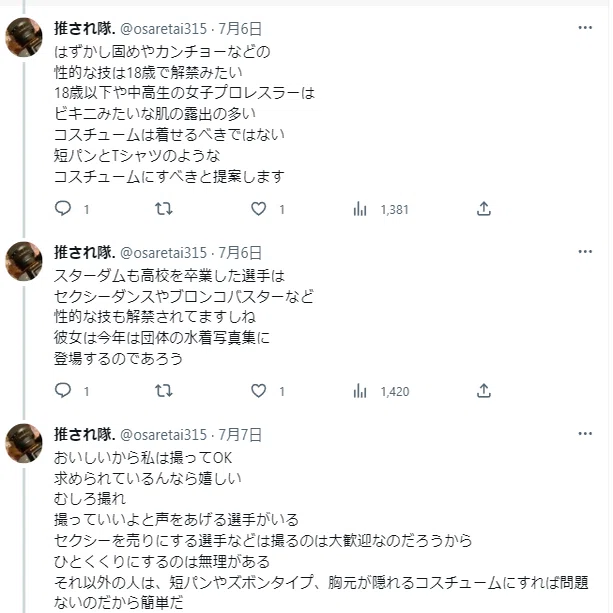613x613 pixels.
Task: Open the second tweet's 7月6日 timestamp
Action: [240, 253]
